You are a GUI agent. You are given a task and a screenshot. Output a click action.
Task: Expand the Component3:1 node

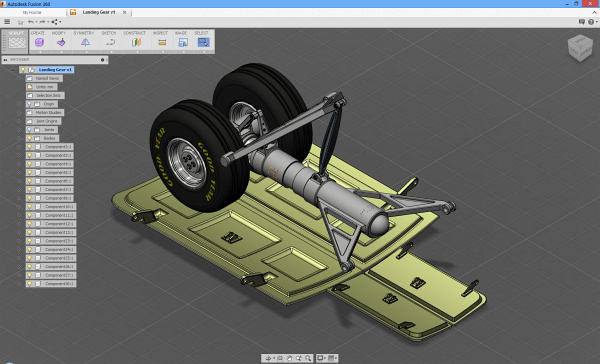tap(19, 155)
